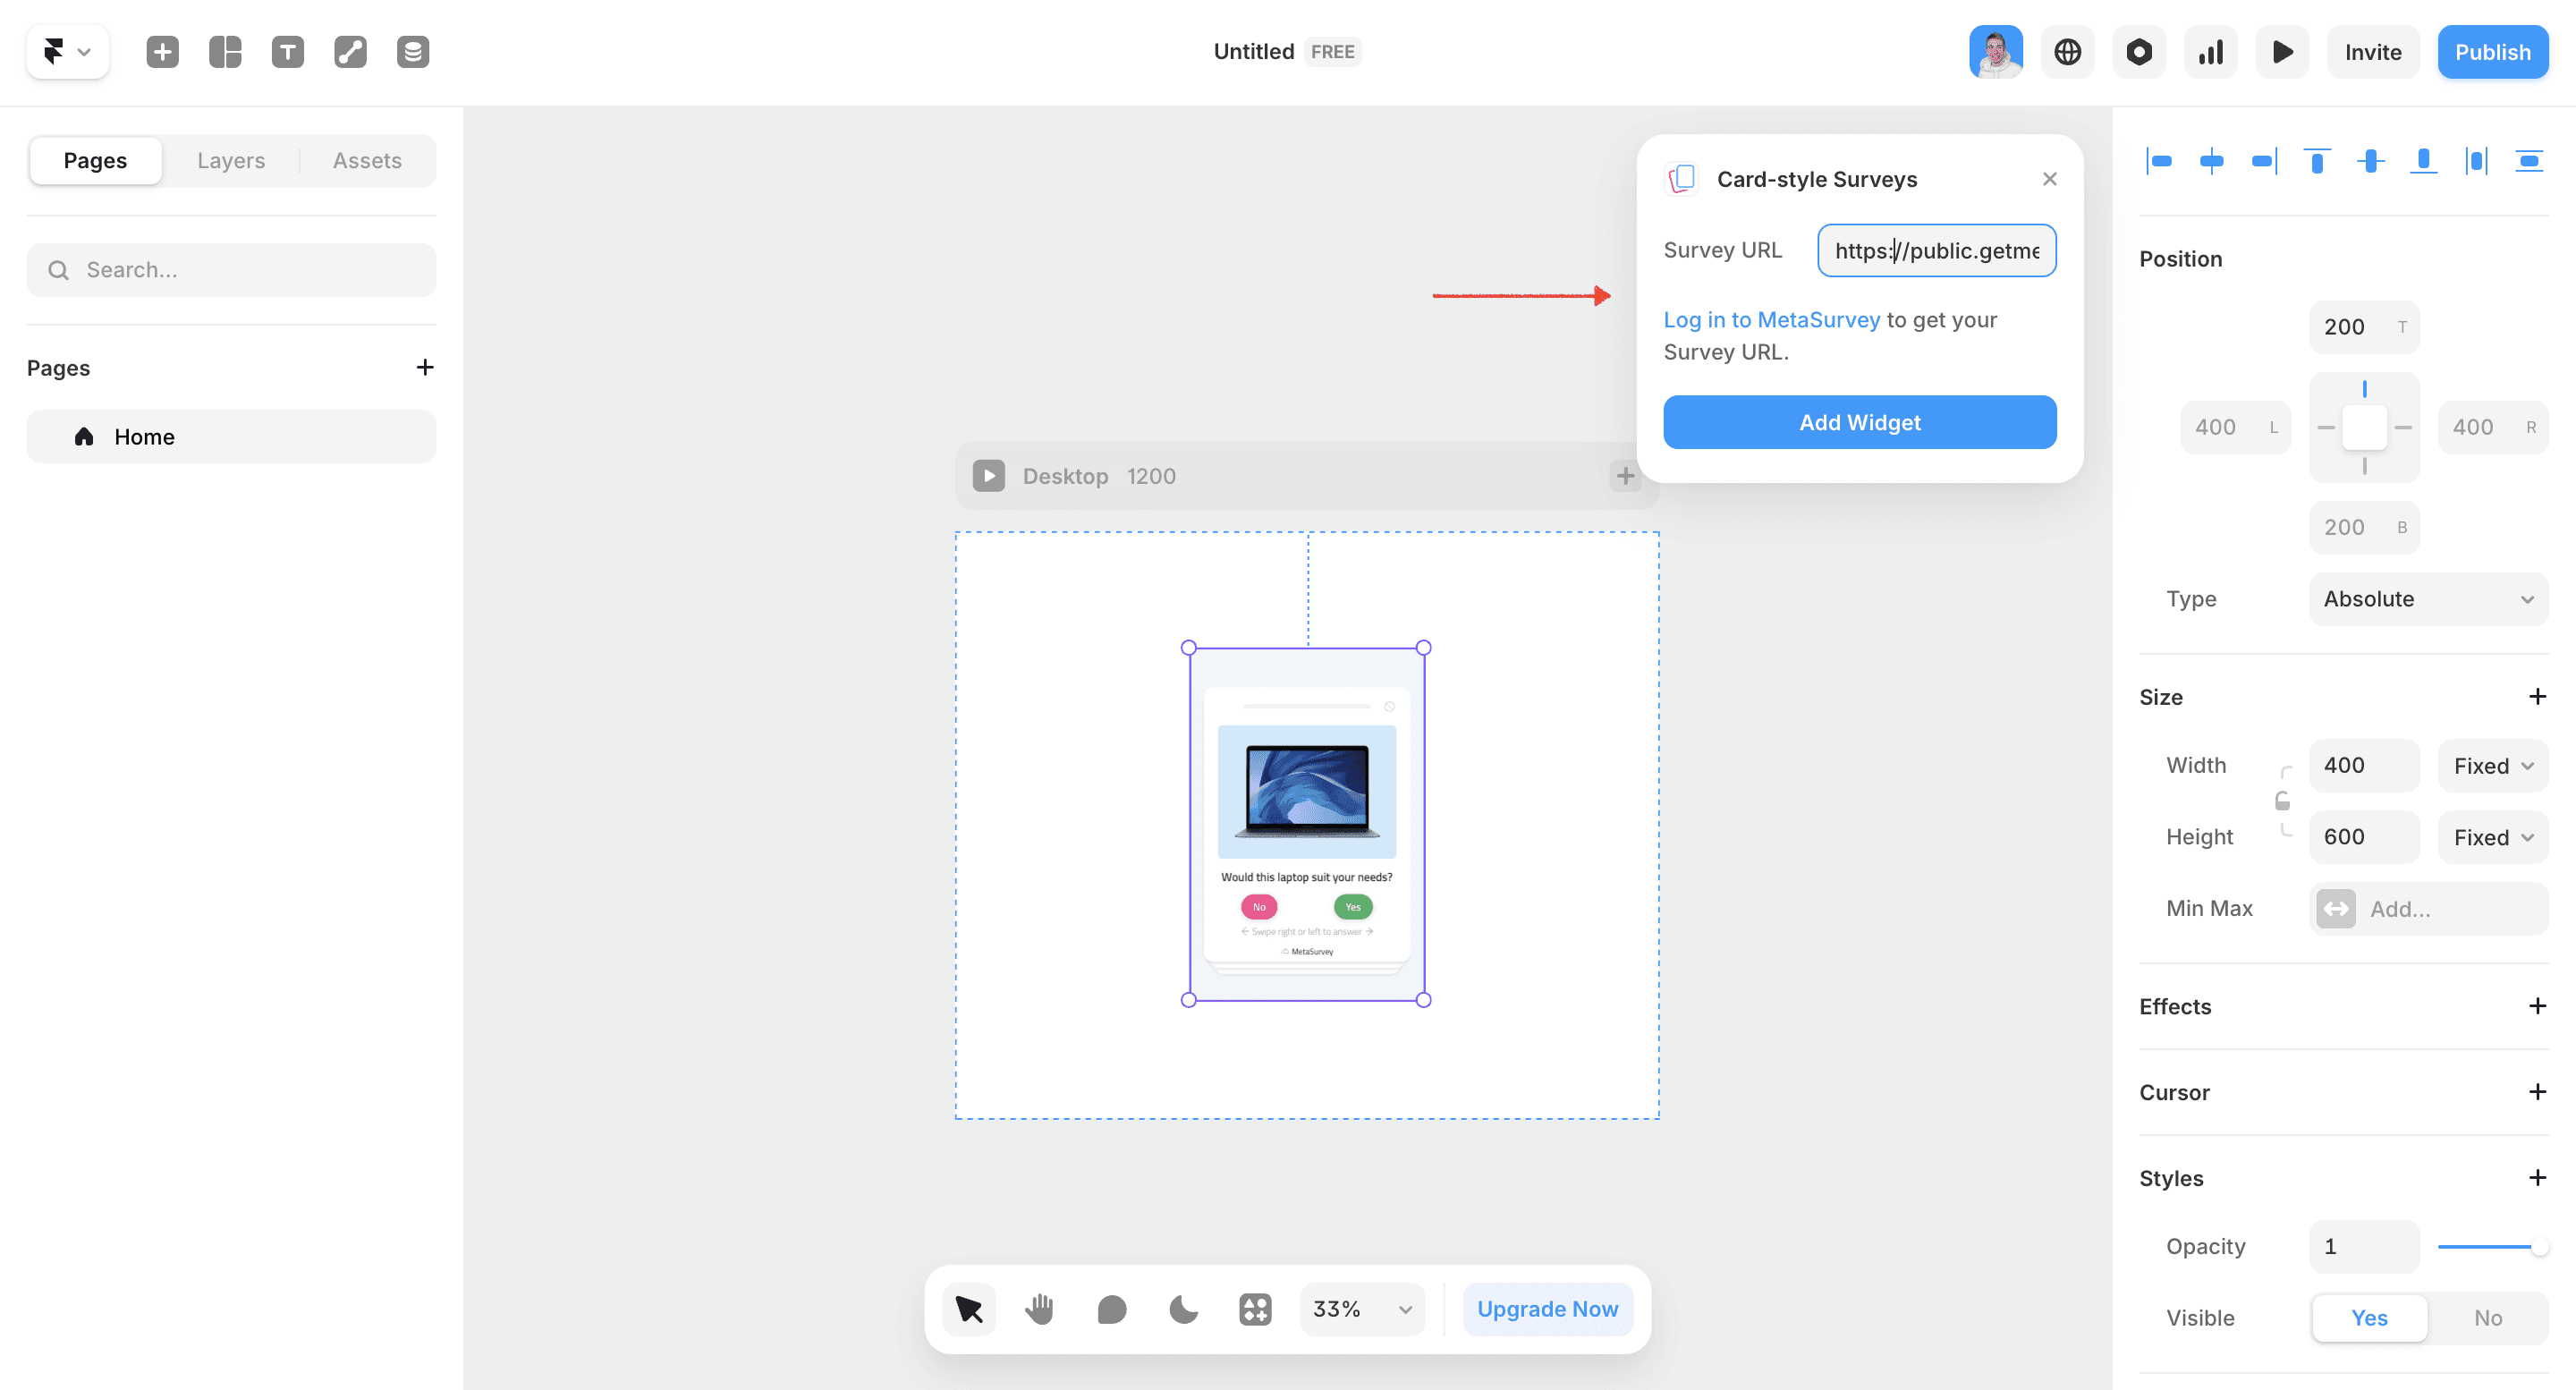This screenshot has height=1390, width=2576.
Task: Switch to the Assets tab
Action: pyautogui.click(x=367, y=160)
